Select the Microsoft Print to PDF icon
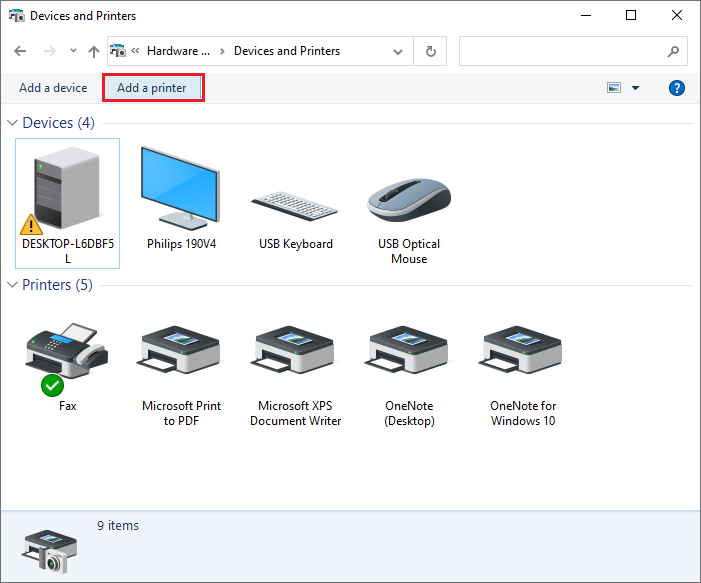The height and width of the screenshot is (583, 701). (181, 350)
